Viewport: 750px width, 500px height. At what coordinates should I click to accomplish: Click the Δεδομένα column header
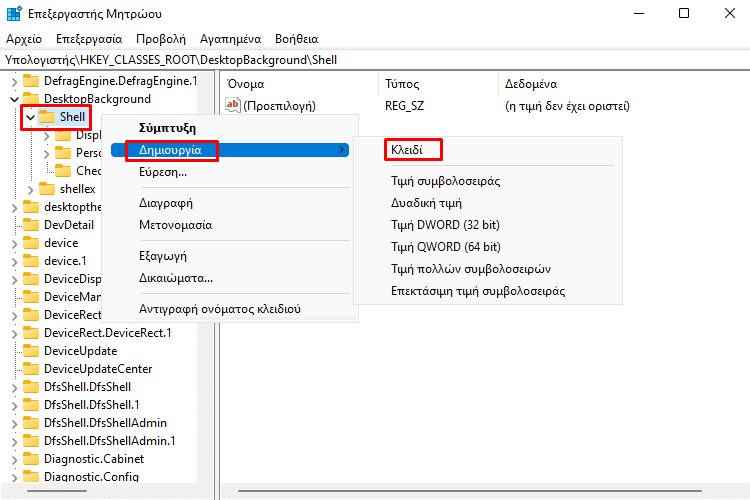click(x=624, y=84)
